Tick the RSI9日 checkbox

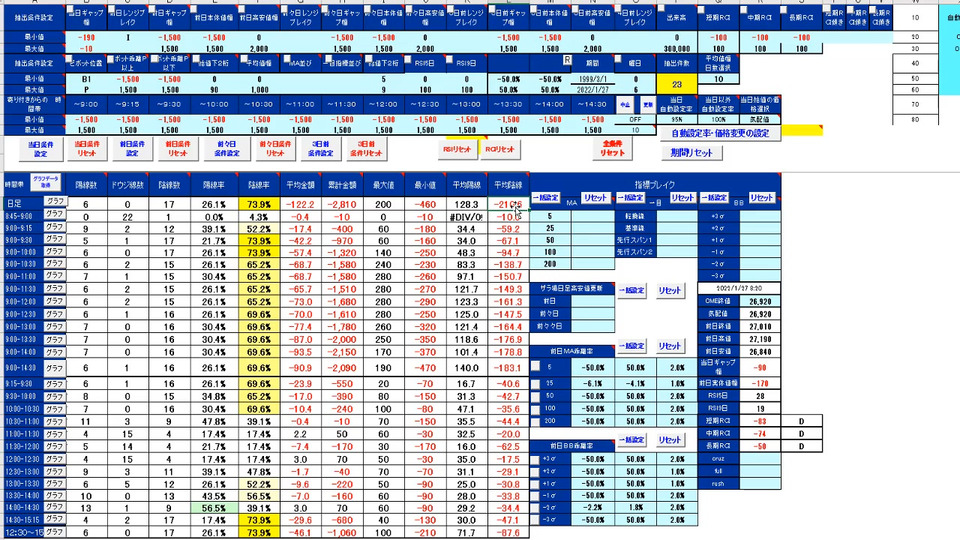pos(450,59)
